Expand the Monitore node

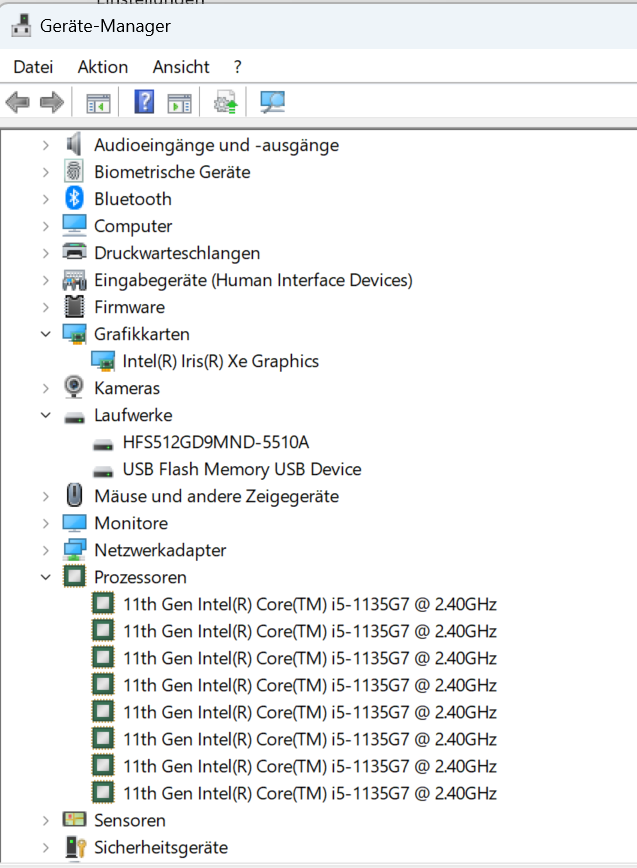(46, 523)
